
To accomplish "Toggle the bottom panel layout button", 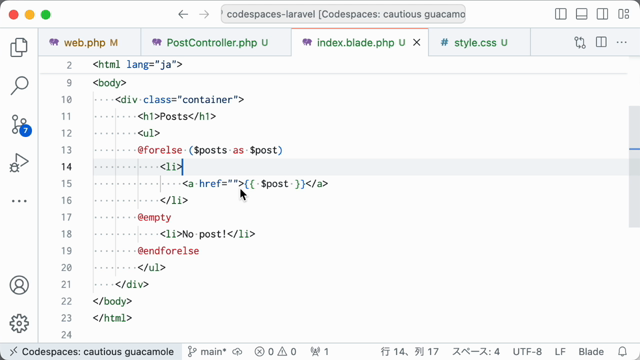I will (x=581, y=14).
